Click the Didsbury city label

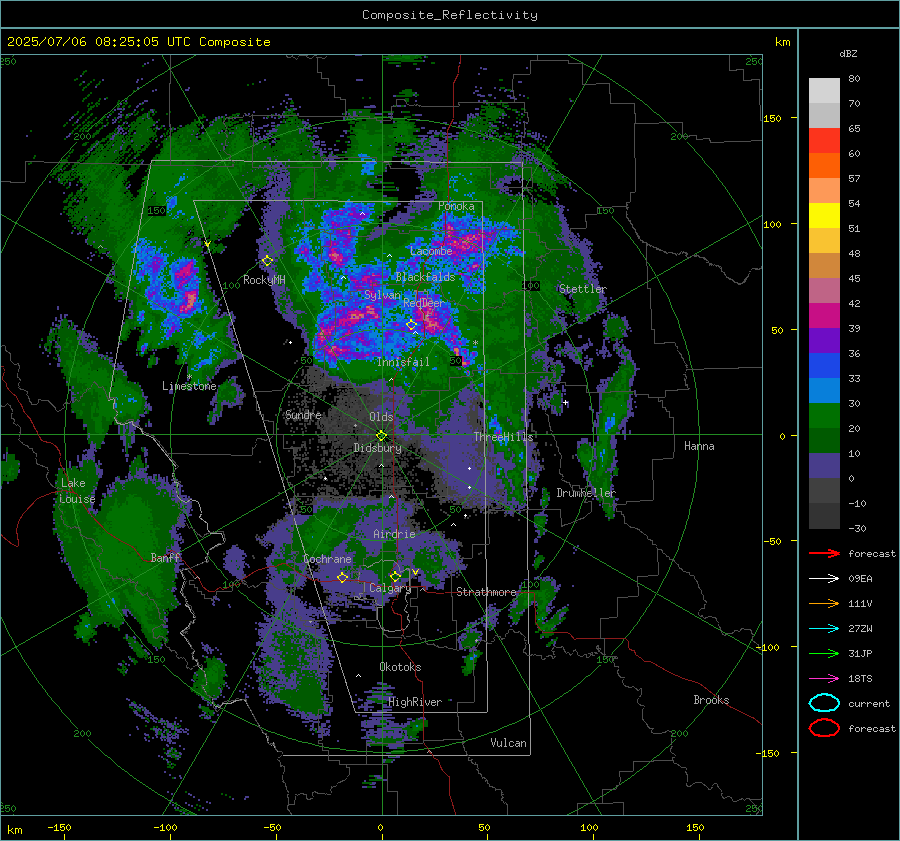[x=377, y=448]
